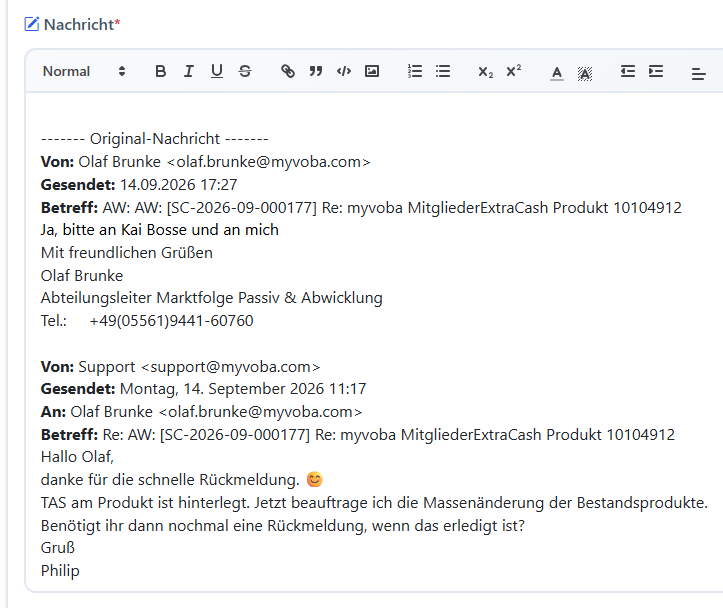The width and height of the screenshot is (723, 608).
Task: Click the Original-Nachricht separator line
Action: pos(154,139)
